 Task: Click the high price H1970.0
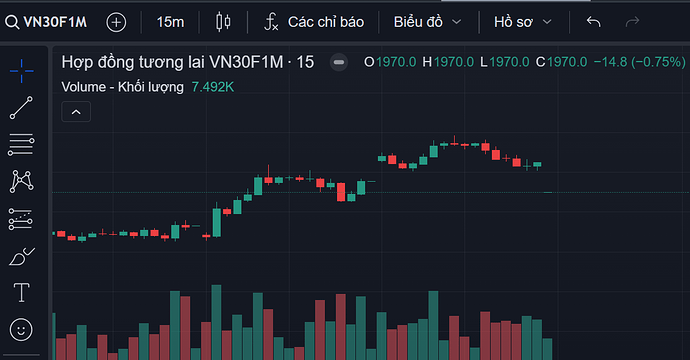pos(448,62)
